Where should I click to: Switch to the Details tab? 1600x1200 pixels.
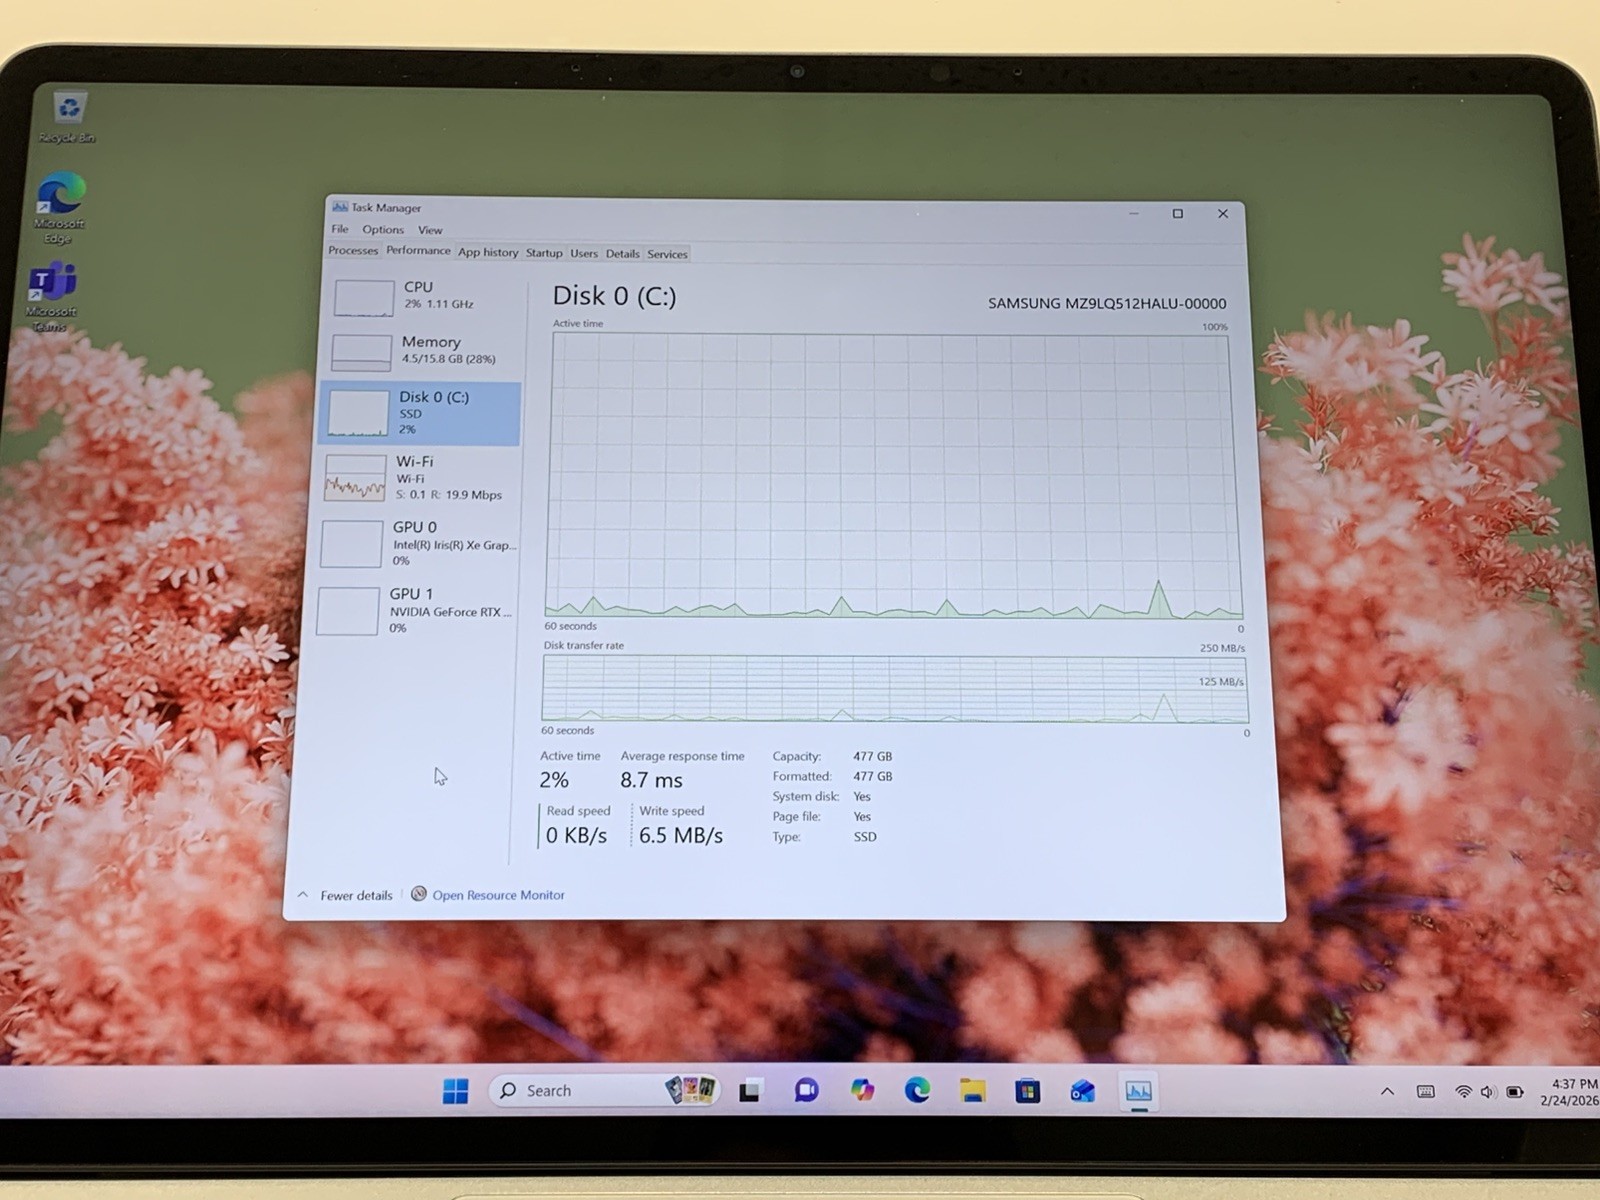tap(622, 254)
